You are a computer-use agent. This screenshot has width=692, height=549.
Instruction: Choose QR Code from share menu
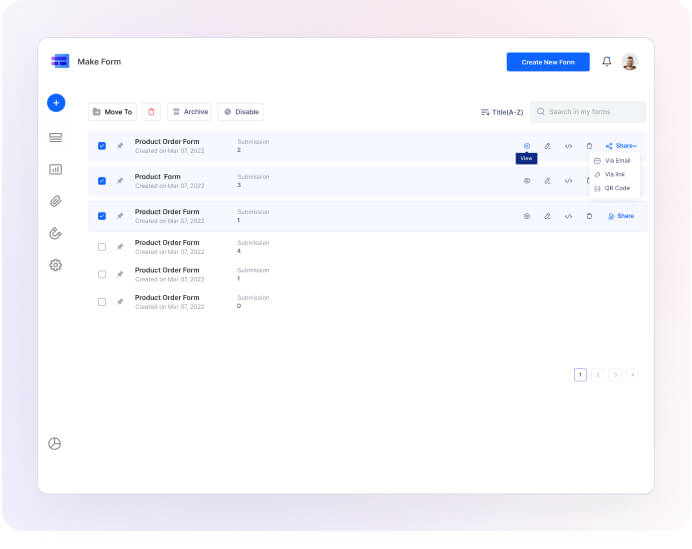coord(613,188)
